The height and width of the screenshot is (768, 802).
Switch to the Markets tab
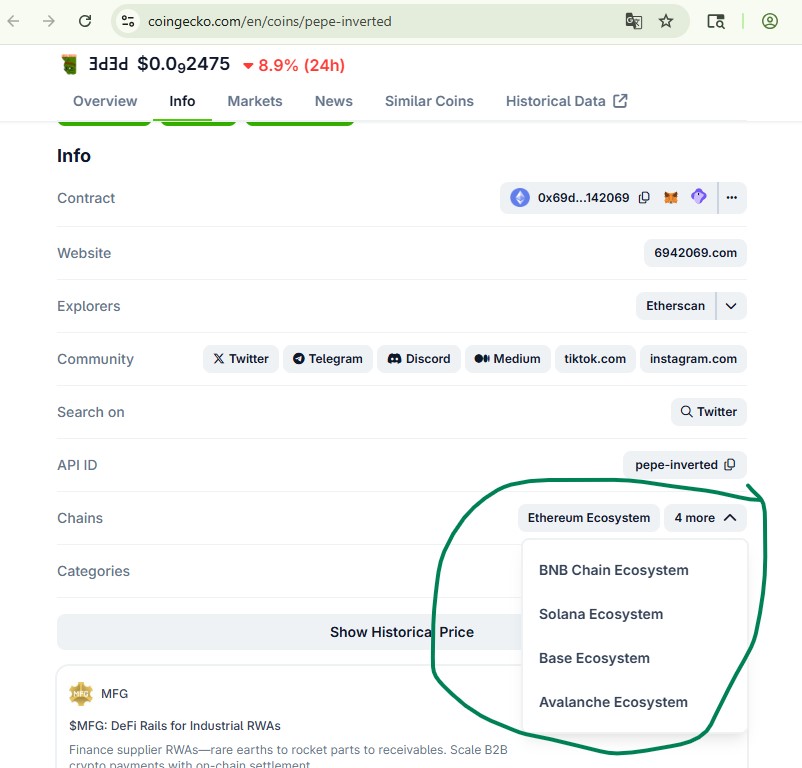point(254,101)
